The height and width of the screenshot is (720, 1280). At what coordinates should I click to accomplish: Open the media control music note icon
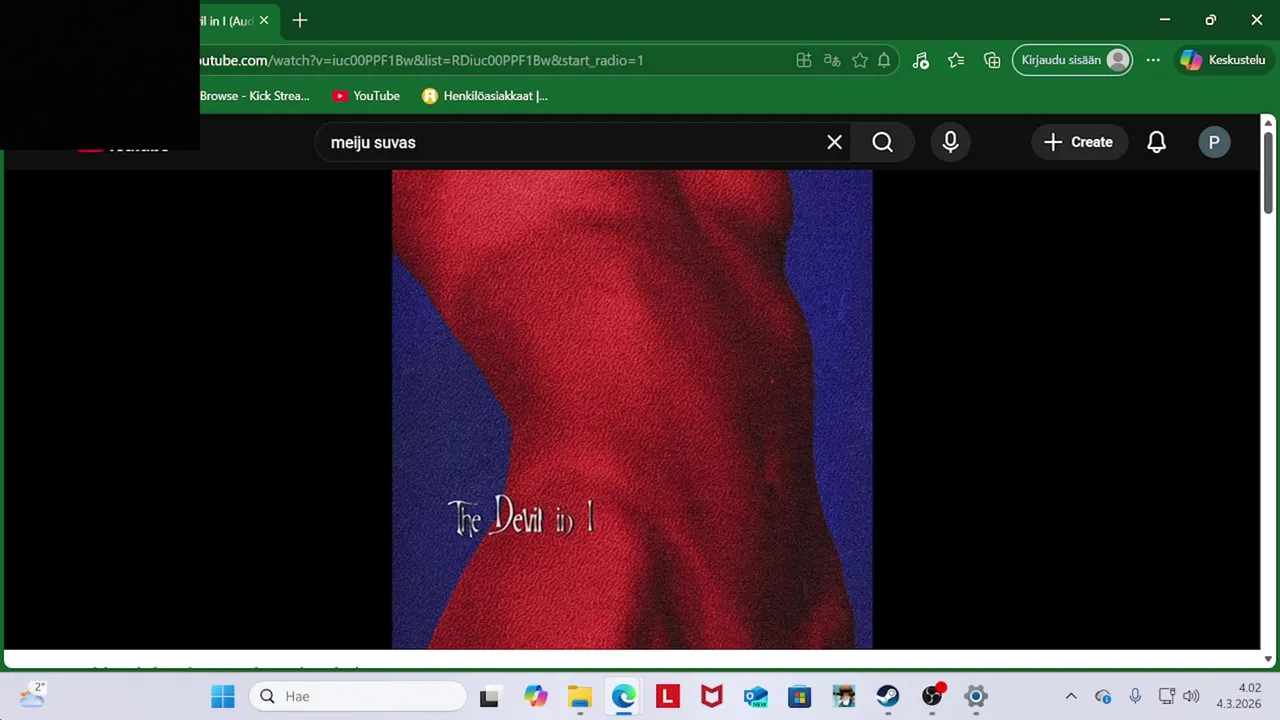(921, 60)
